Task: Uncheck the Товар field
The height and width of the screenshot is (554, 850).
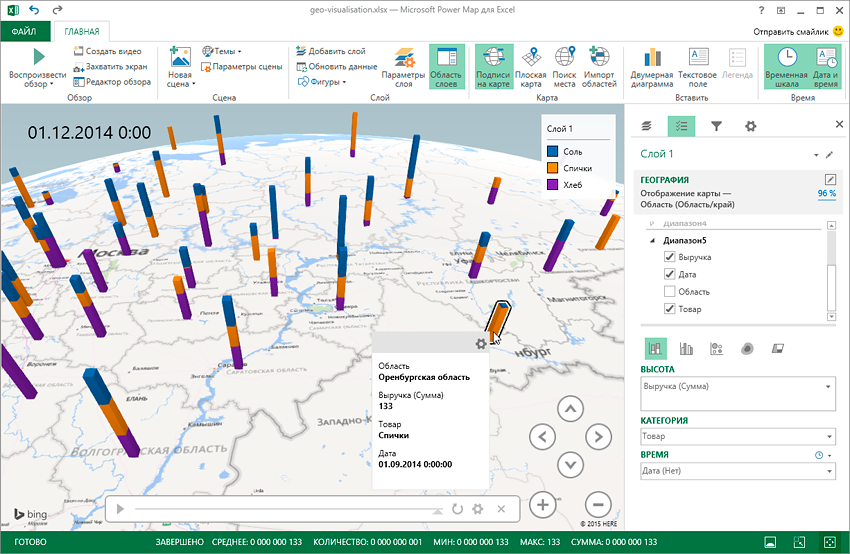Action: (669, 309)
